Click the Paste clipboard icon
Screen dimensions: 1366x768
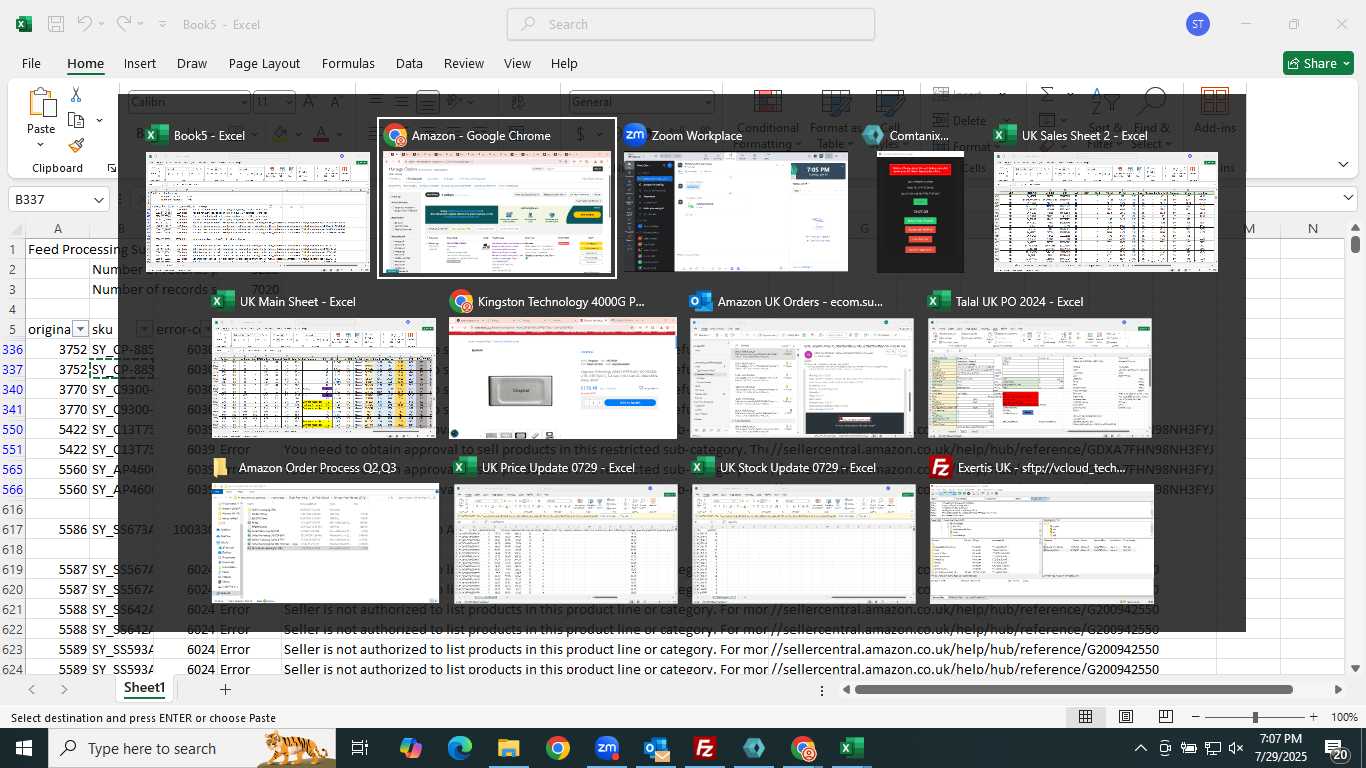coord(41,104)
